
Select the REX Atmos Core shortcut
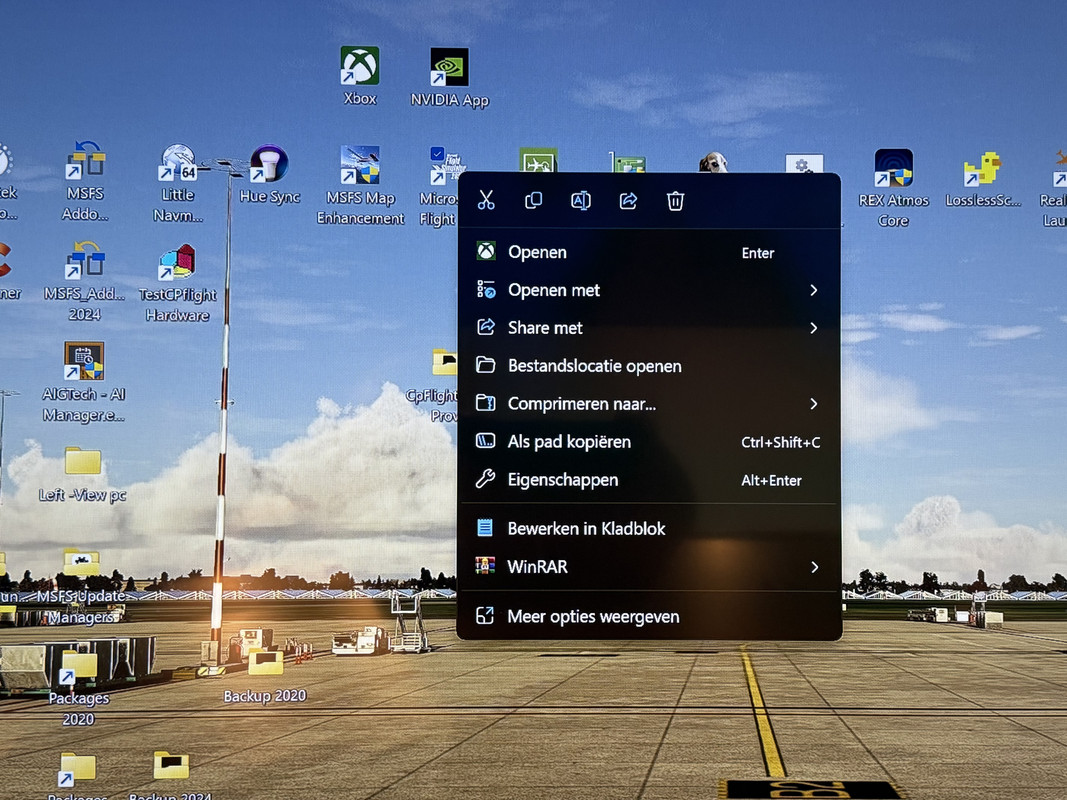pos(893,188)
